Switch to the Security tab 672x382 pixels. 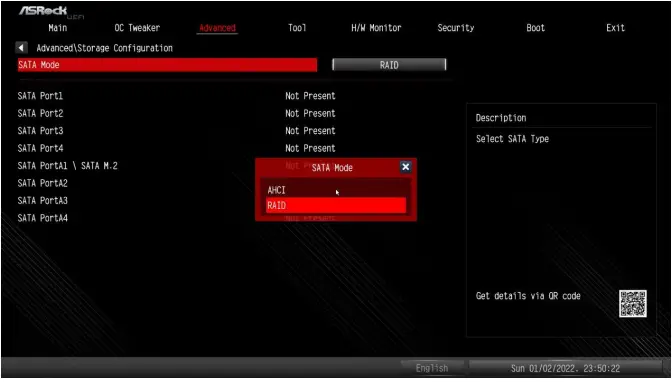pos(456,28)
